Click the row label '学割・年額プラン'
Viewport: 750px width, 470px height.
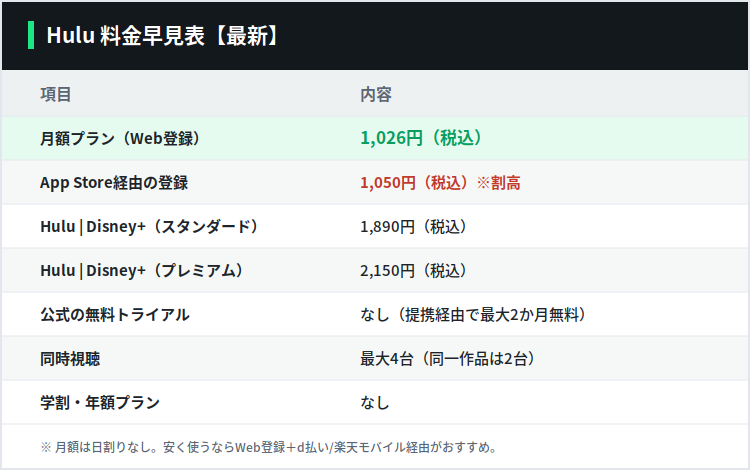pos(100,403)
